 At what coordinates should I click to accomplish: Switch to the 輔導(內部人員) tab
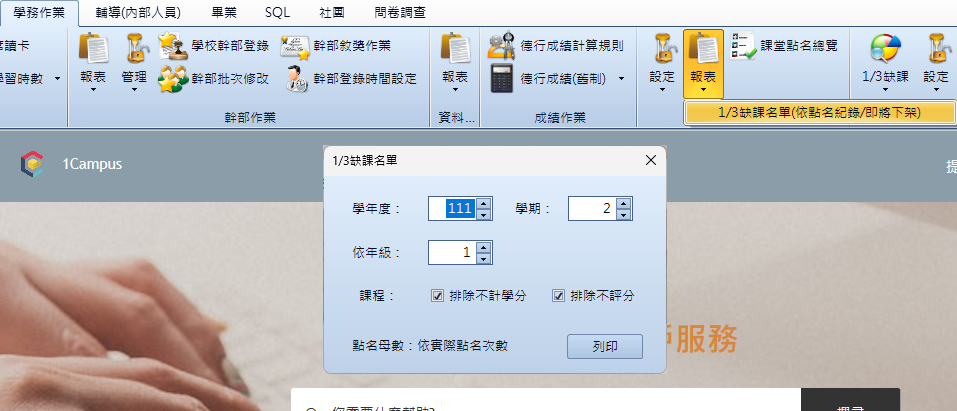coord(139,12)
